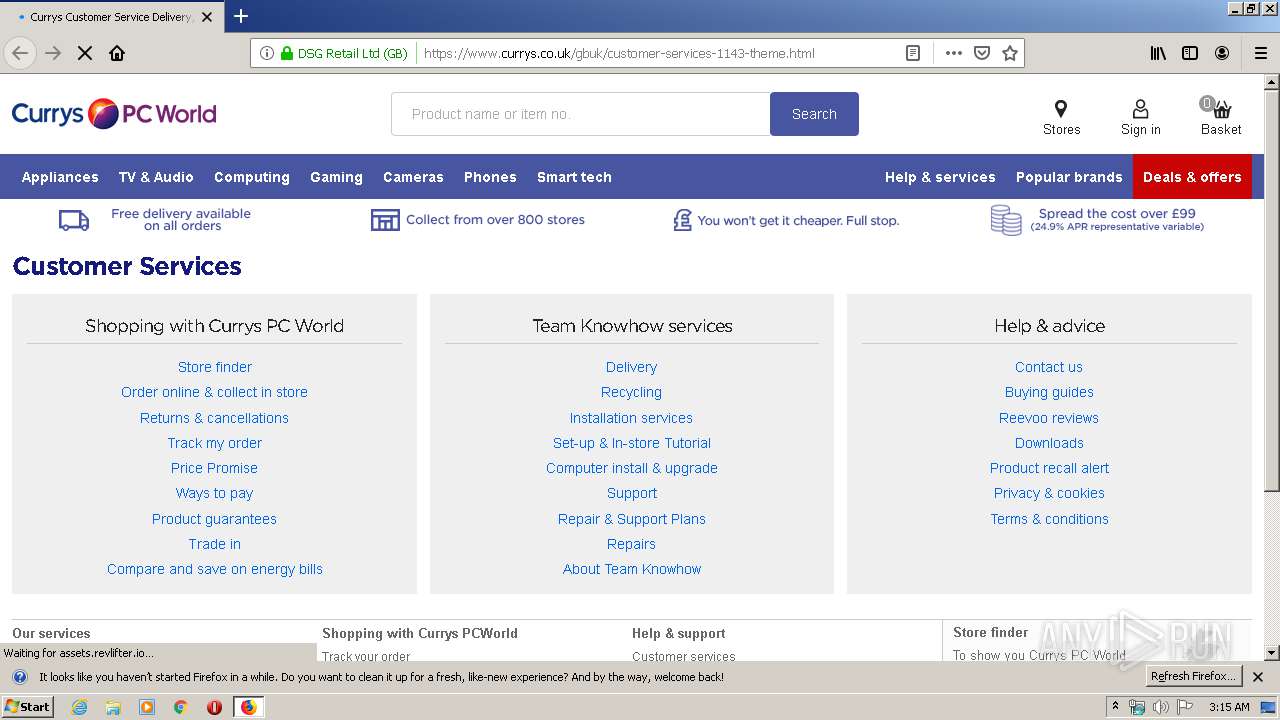Open the Smart tech menu
The width and height of the screenshot is (1280, 720).
click(x=574, y=177)
